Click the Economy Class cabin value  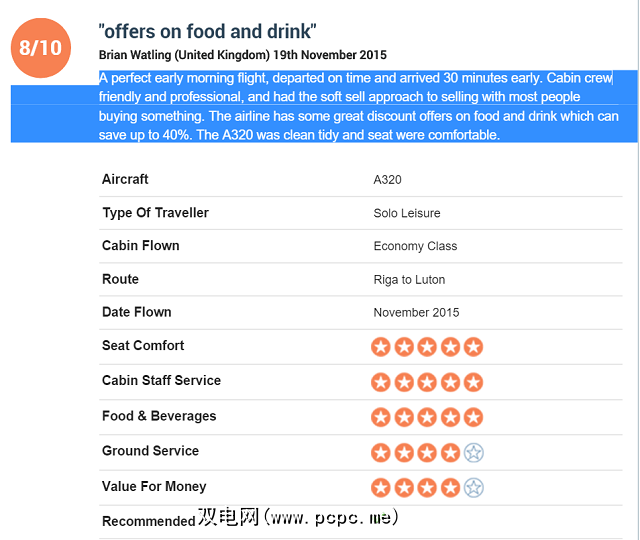coord(415,246)
